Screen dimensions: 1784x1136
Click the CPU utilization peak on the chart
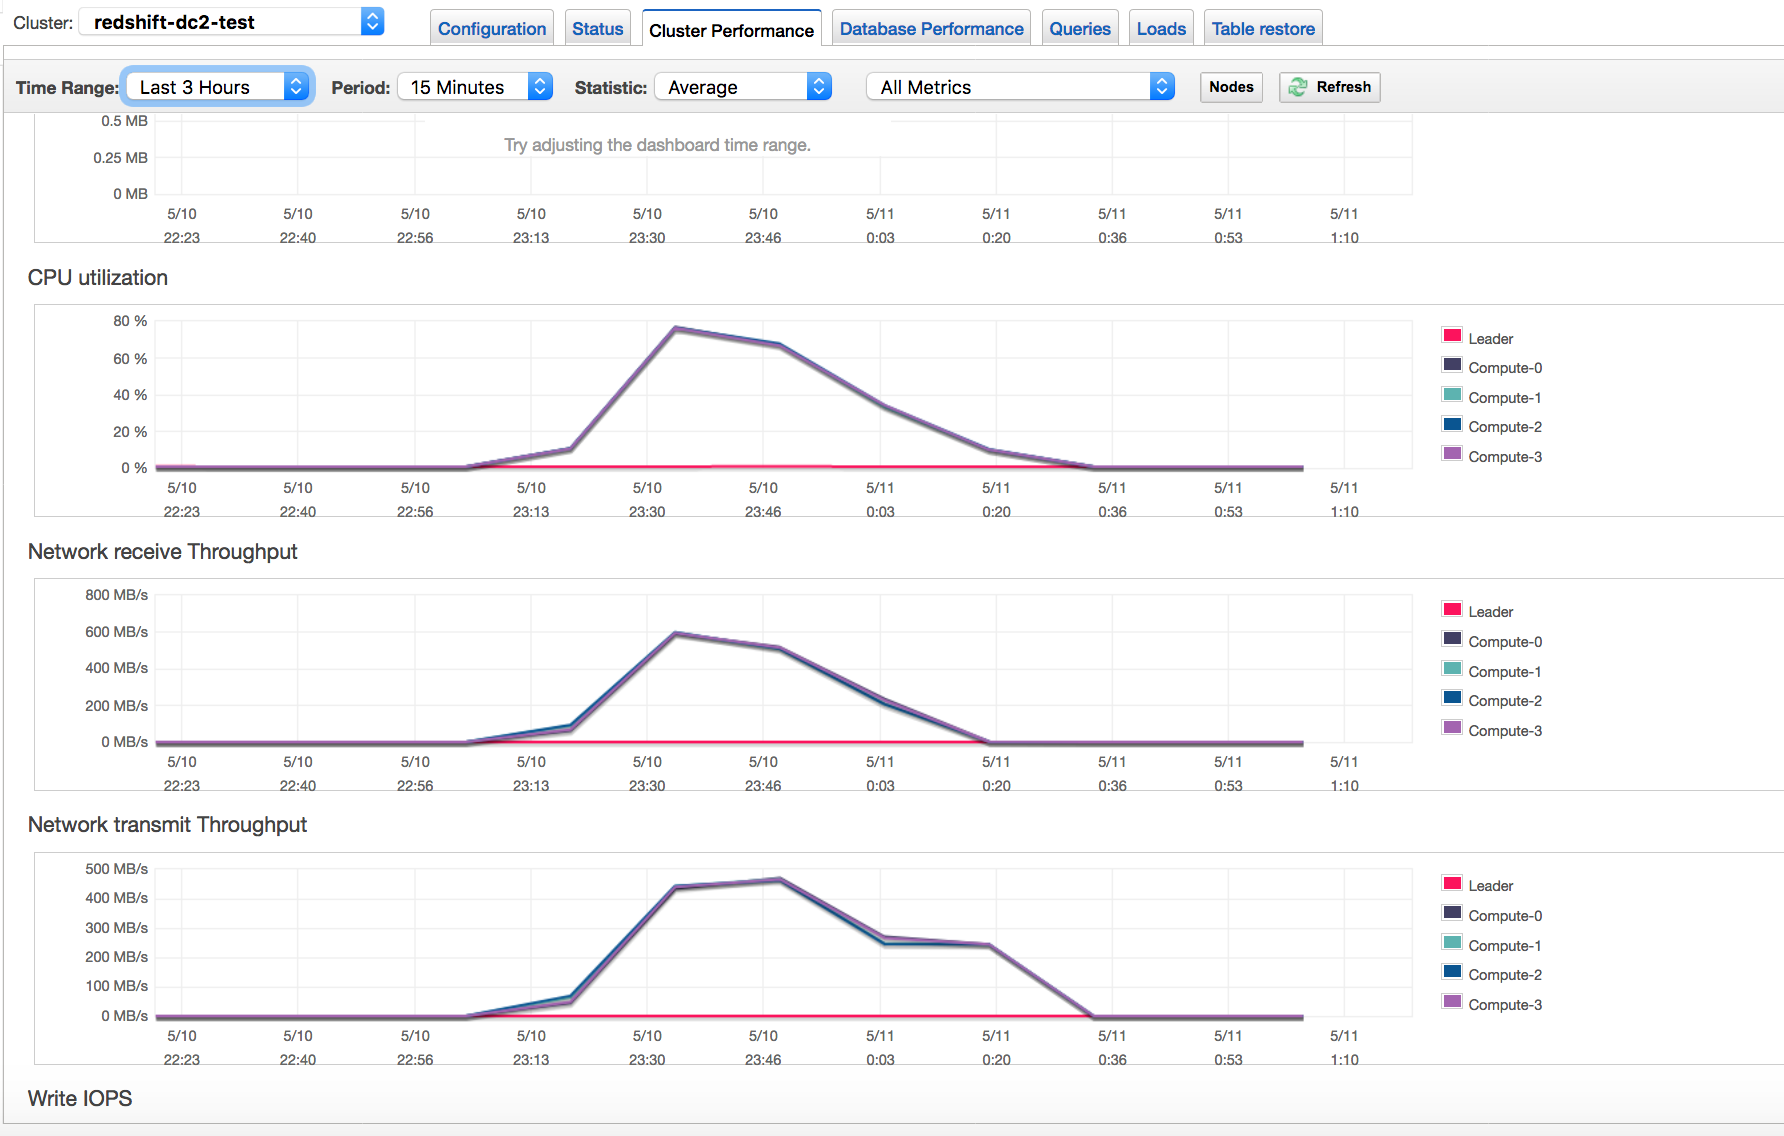coord(677,328)
